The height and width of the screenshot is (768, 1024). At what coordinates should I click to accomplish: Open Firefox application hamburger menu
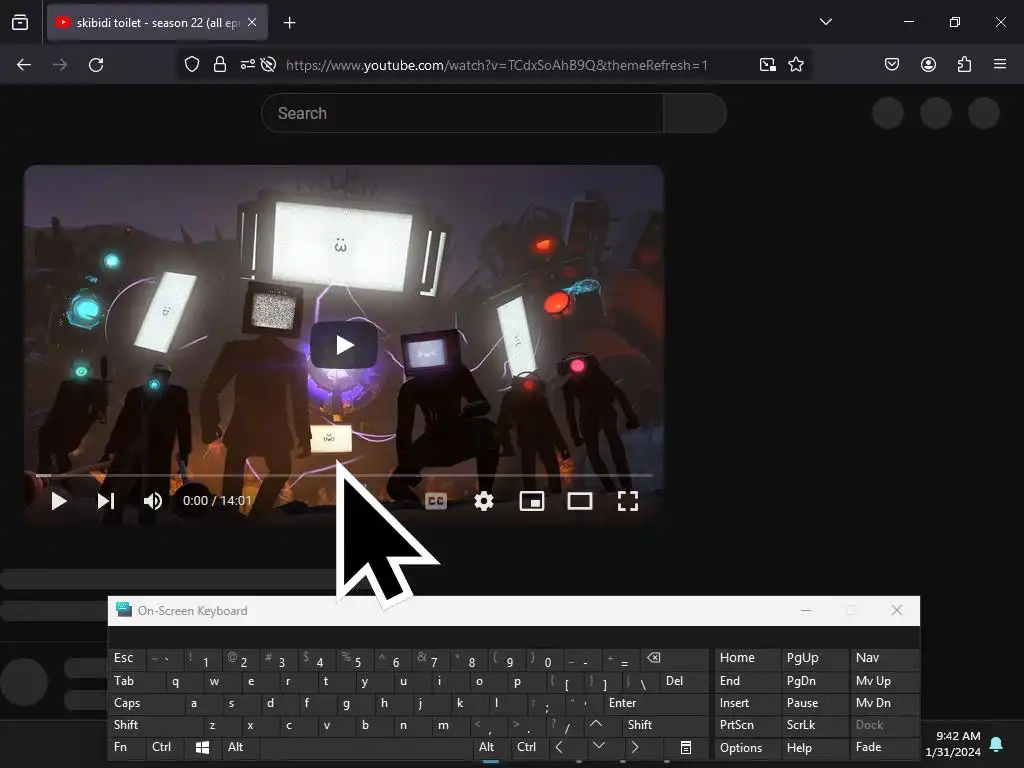999,64
